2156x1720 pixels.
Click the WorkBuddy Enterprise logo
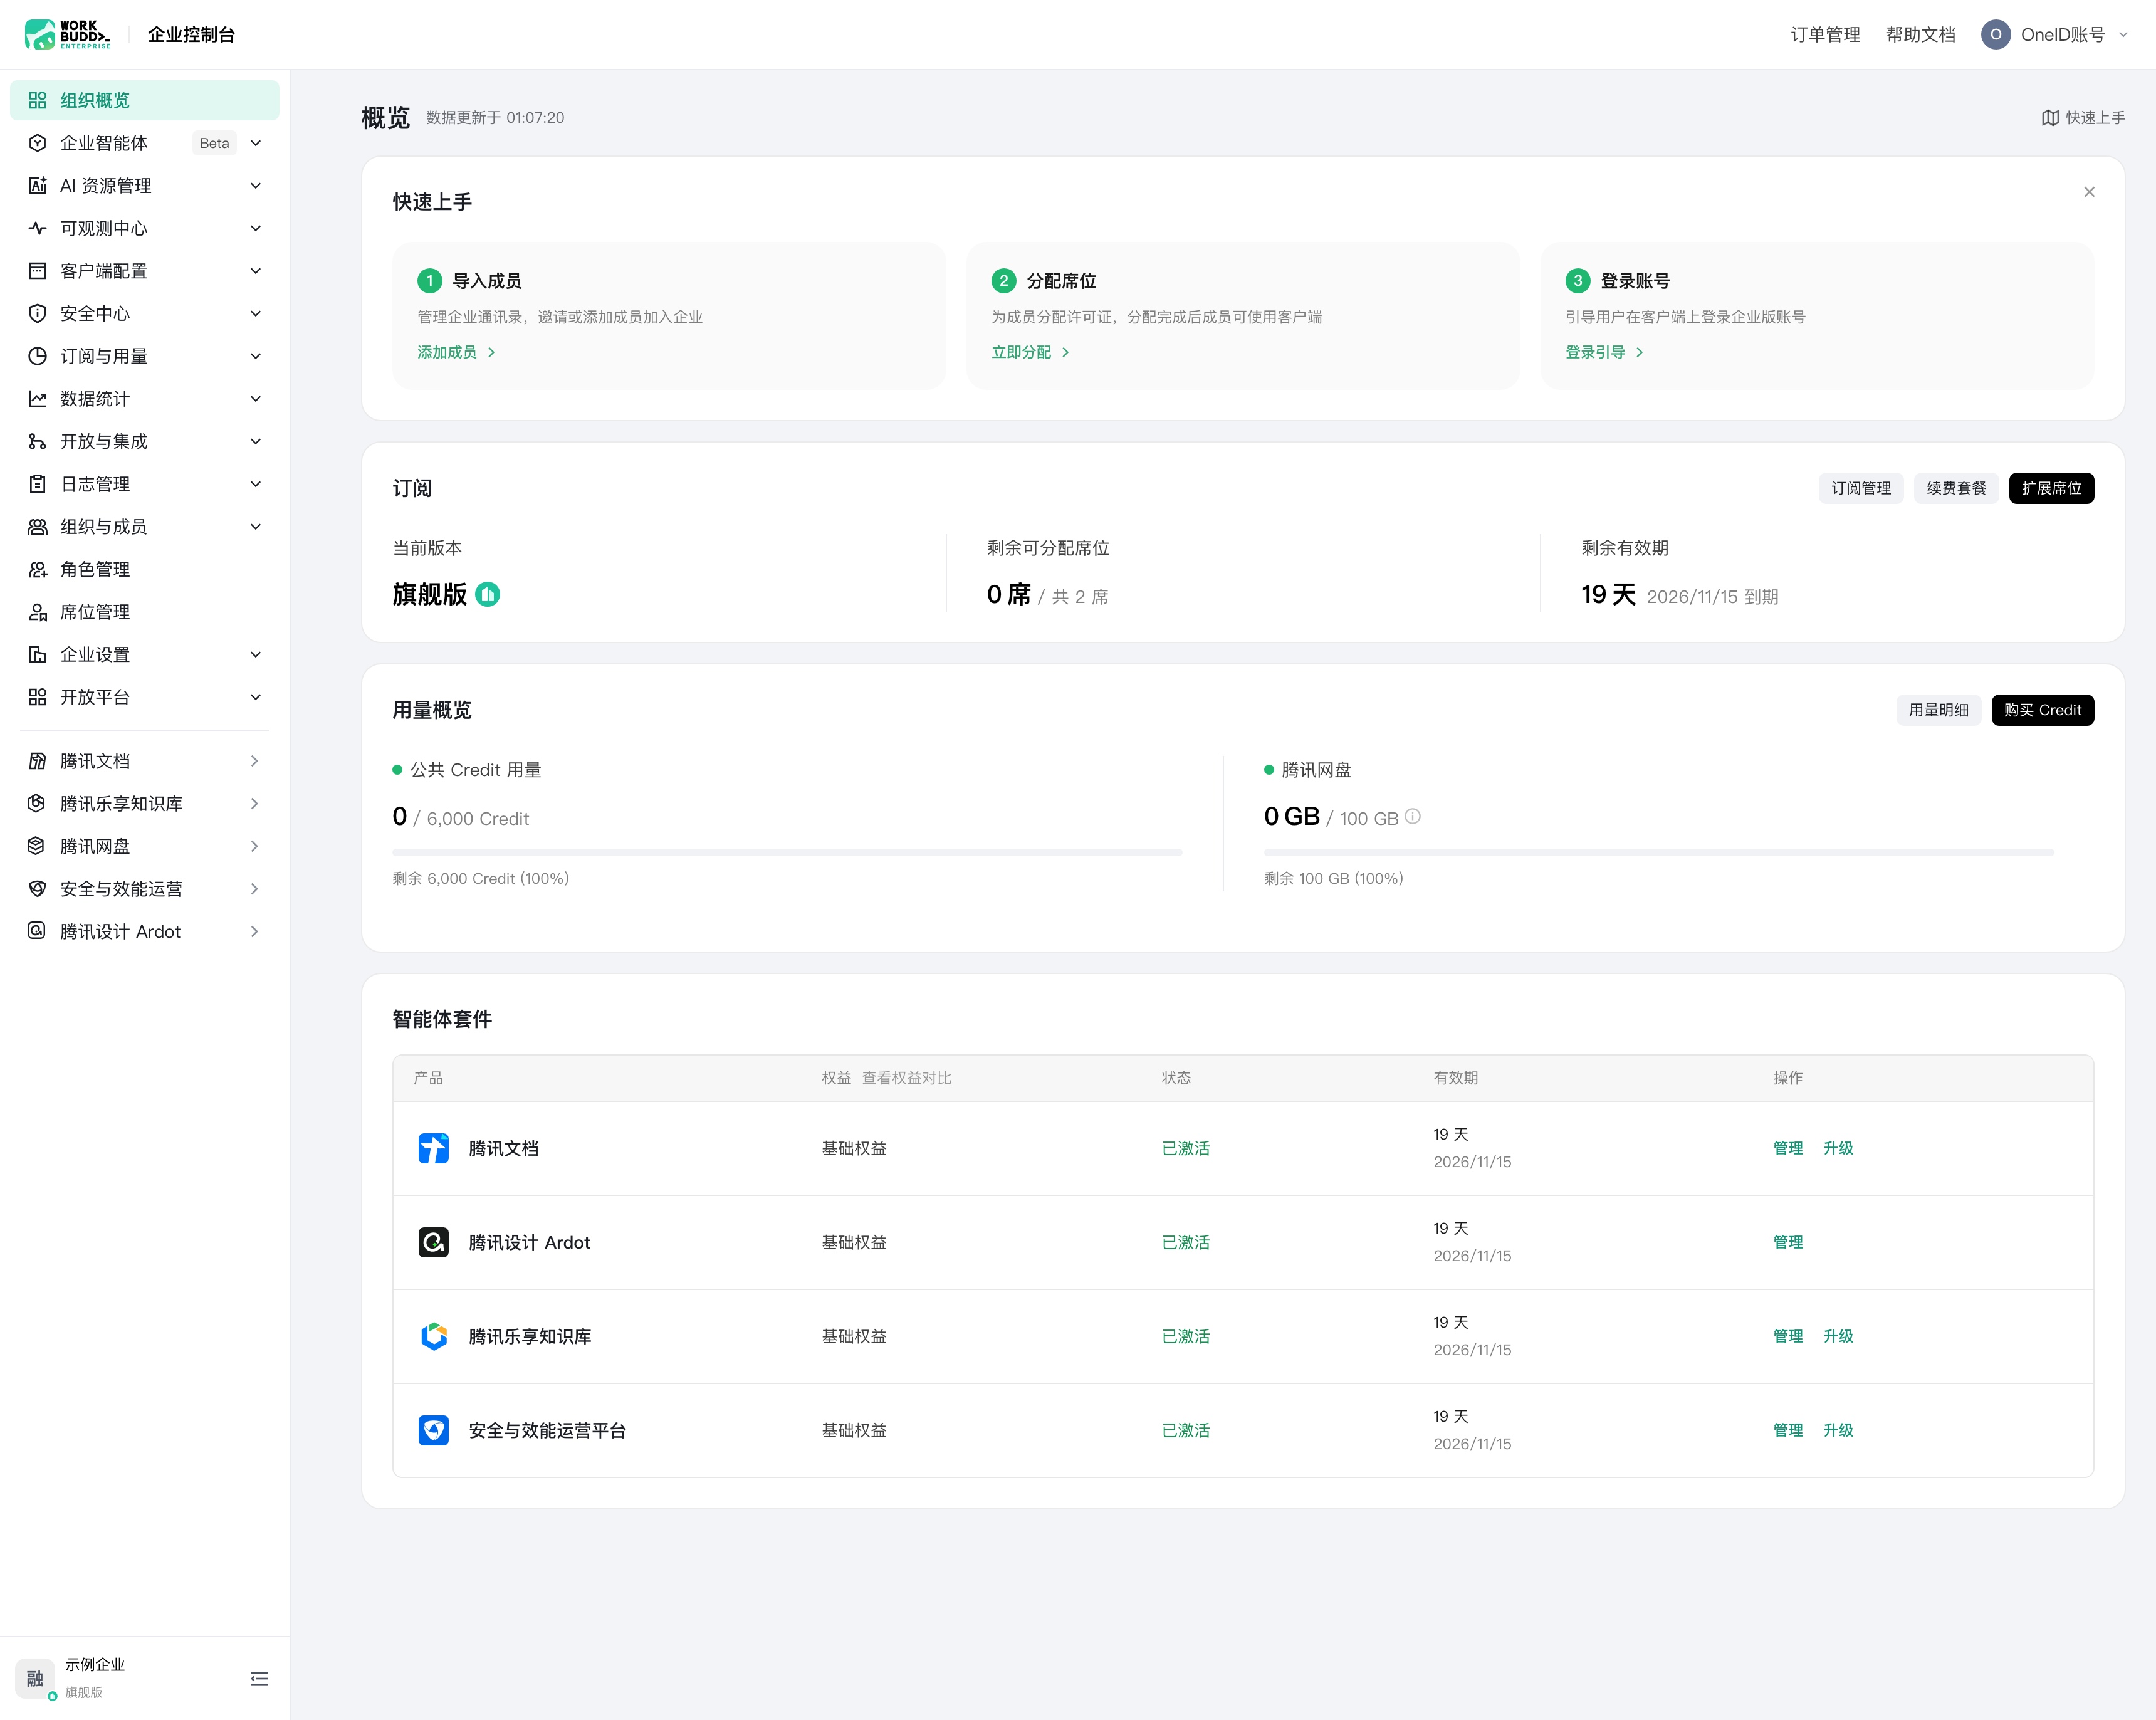click(67, 34)
